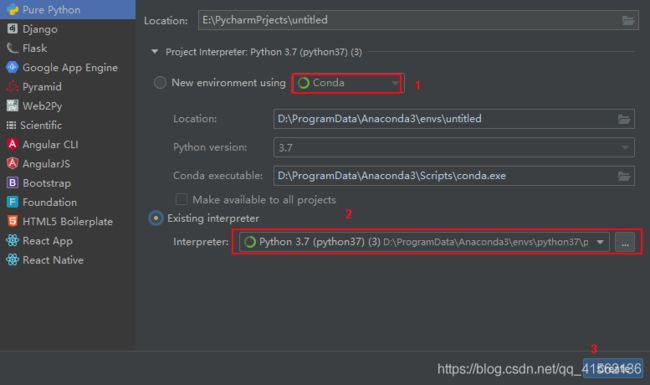Select the Django label in project types
The image size is (650, 385).
[x=40, y=29]
